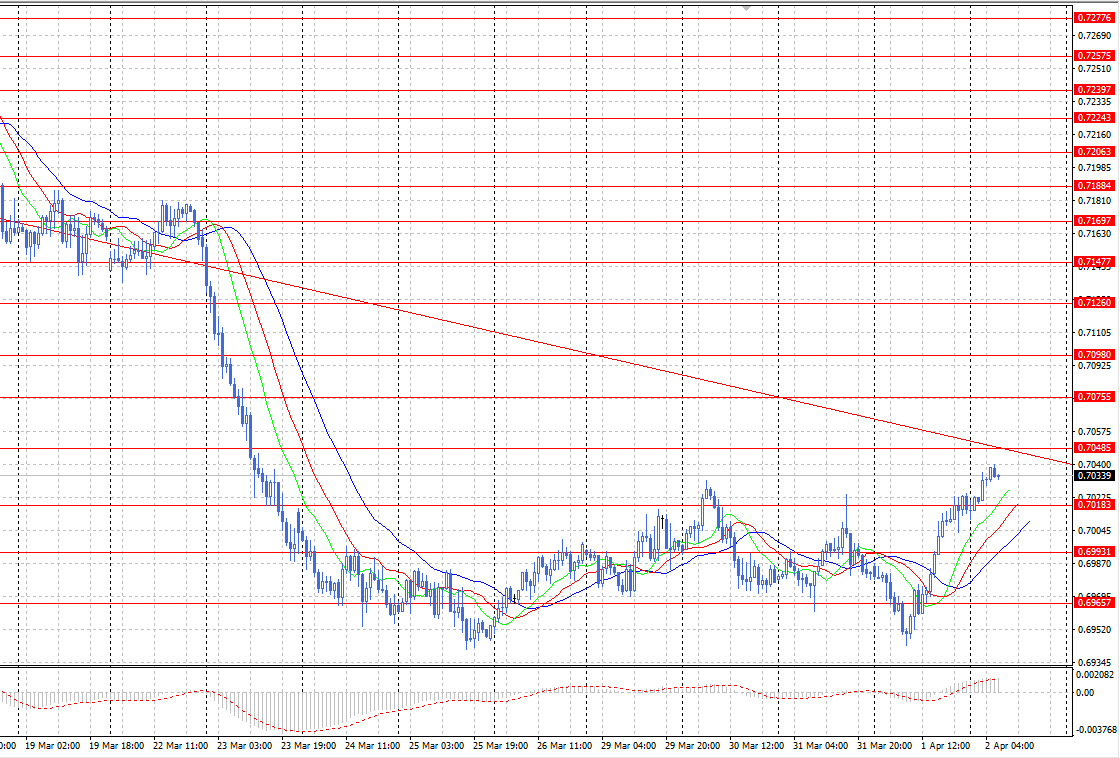Select the 0.72160 price scale value
This screenshot has height=758, width=1120.
tap(1094, 135)
